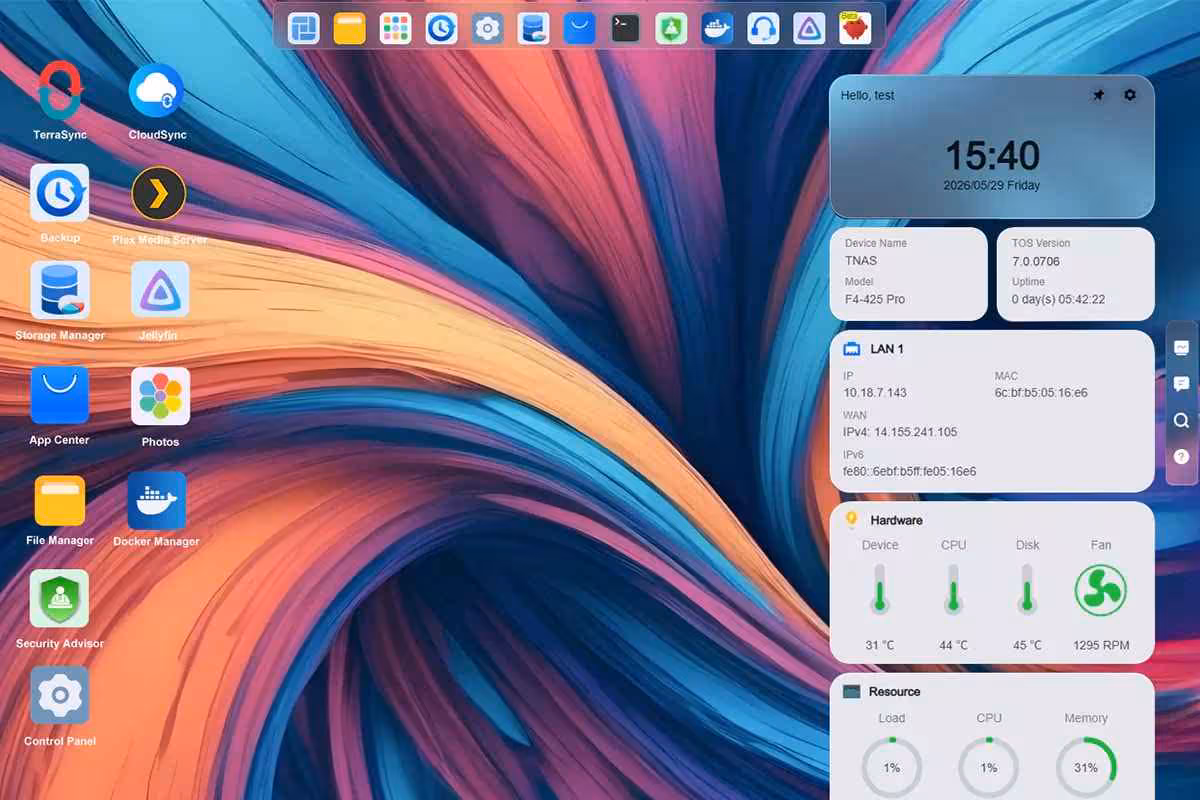Click the Disk temperature thermometer

coord(1027,588)
